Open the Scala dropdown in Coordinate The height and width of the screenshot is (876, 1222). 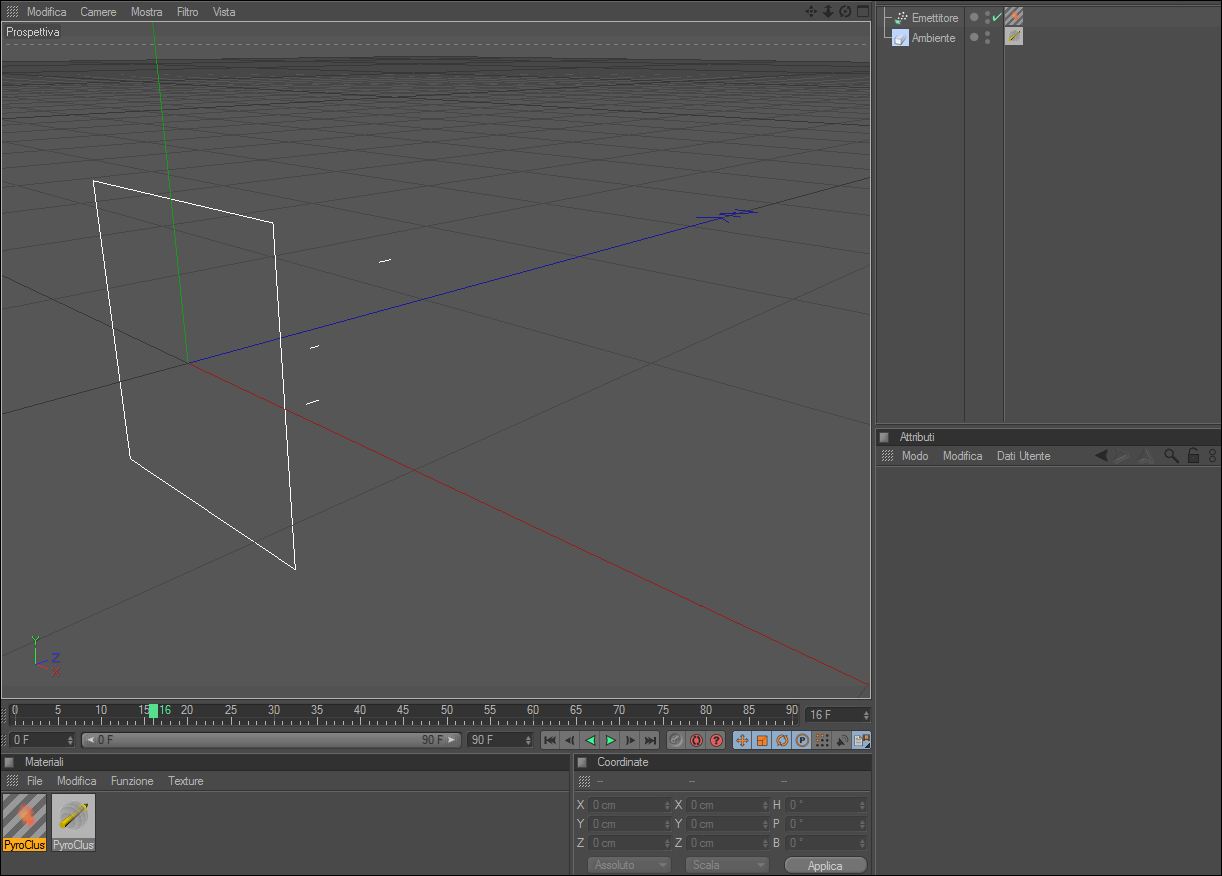point(727,865)
